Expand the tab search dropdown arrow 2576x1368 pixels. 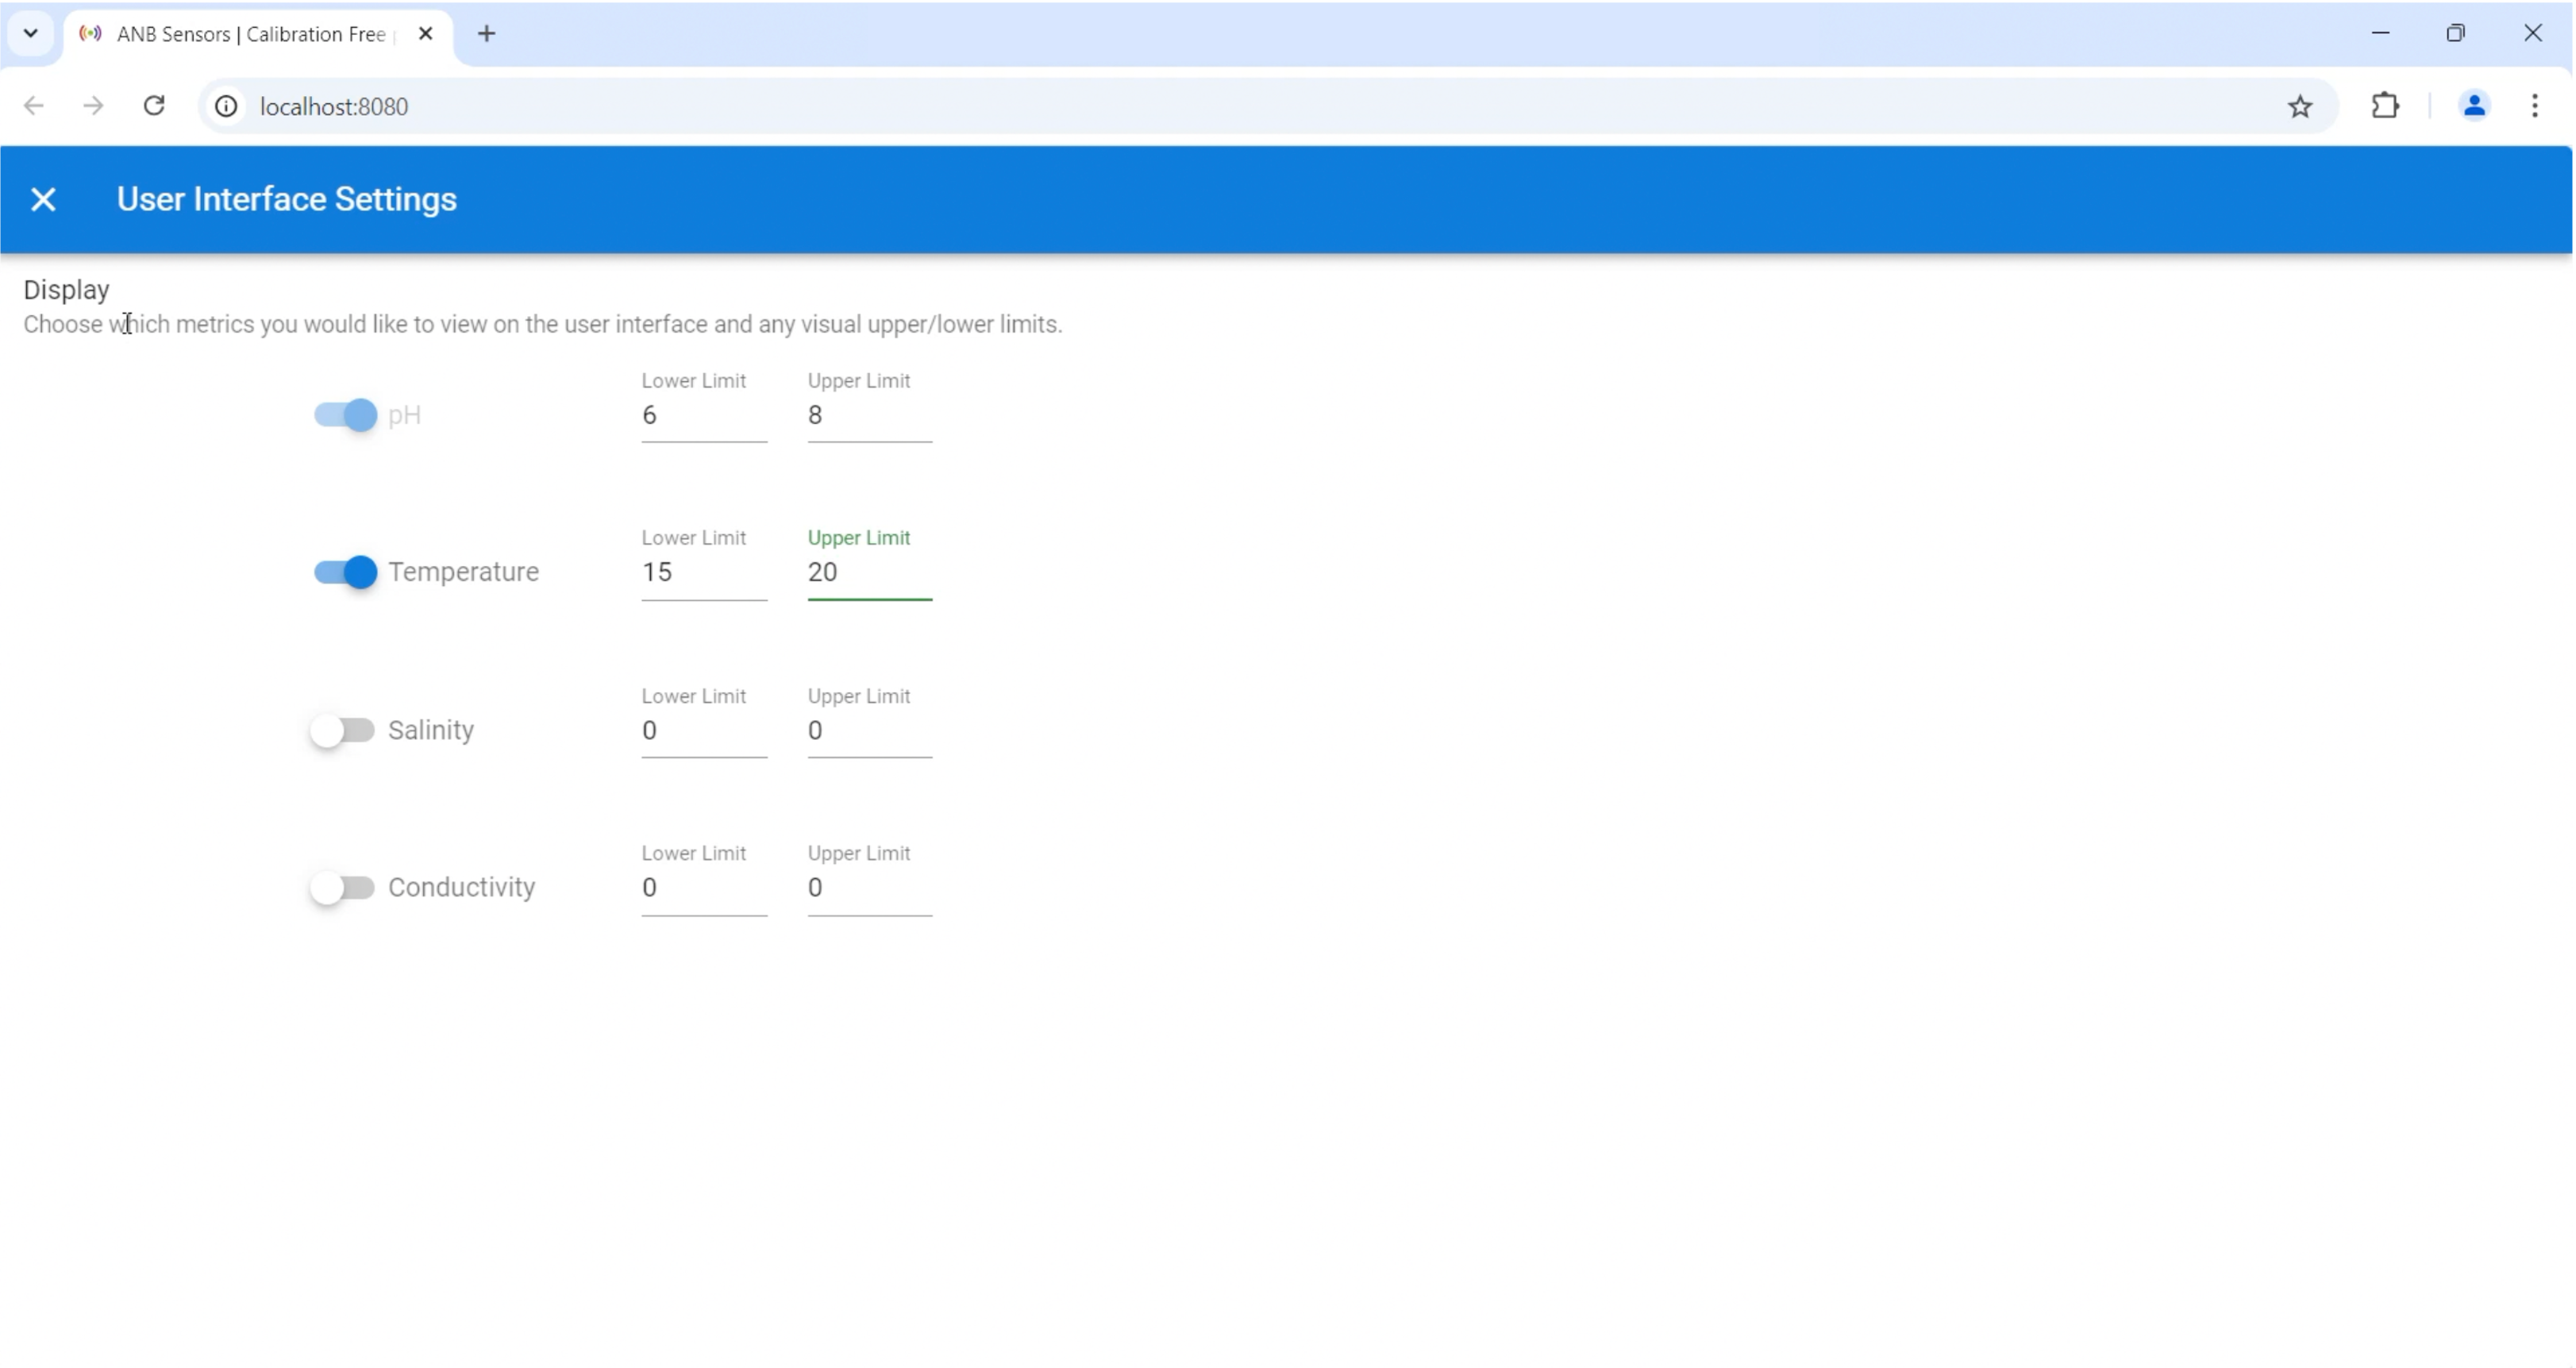(31, 34)
